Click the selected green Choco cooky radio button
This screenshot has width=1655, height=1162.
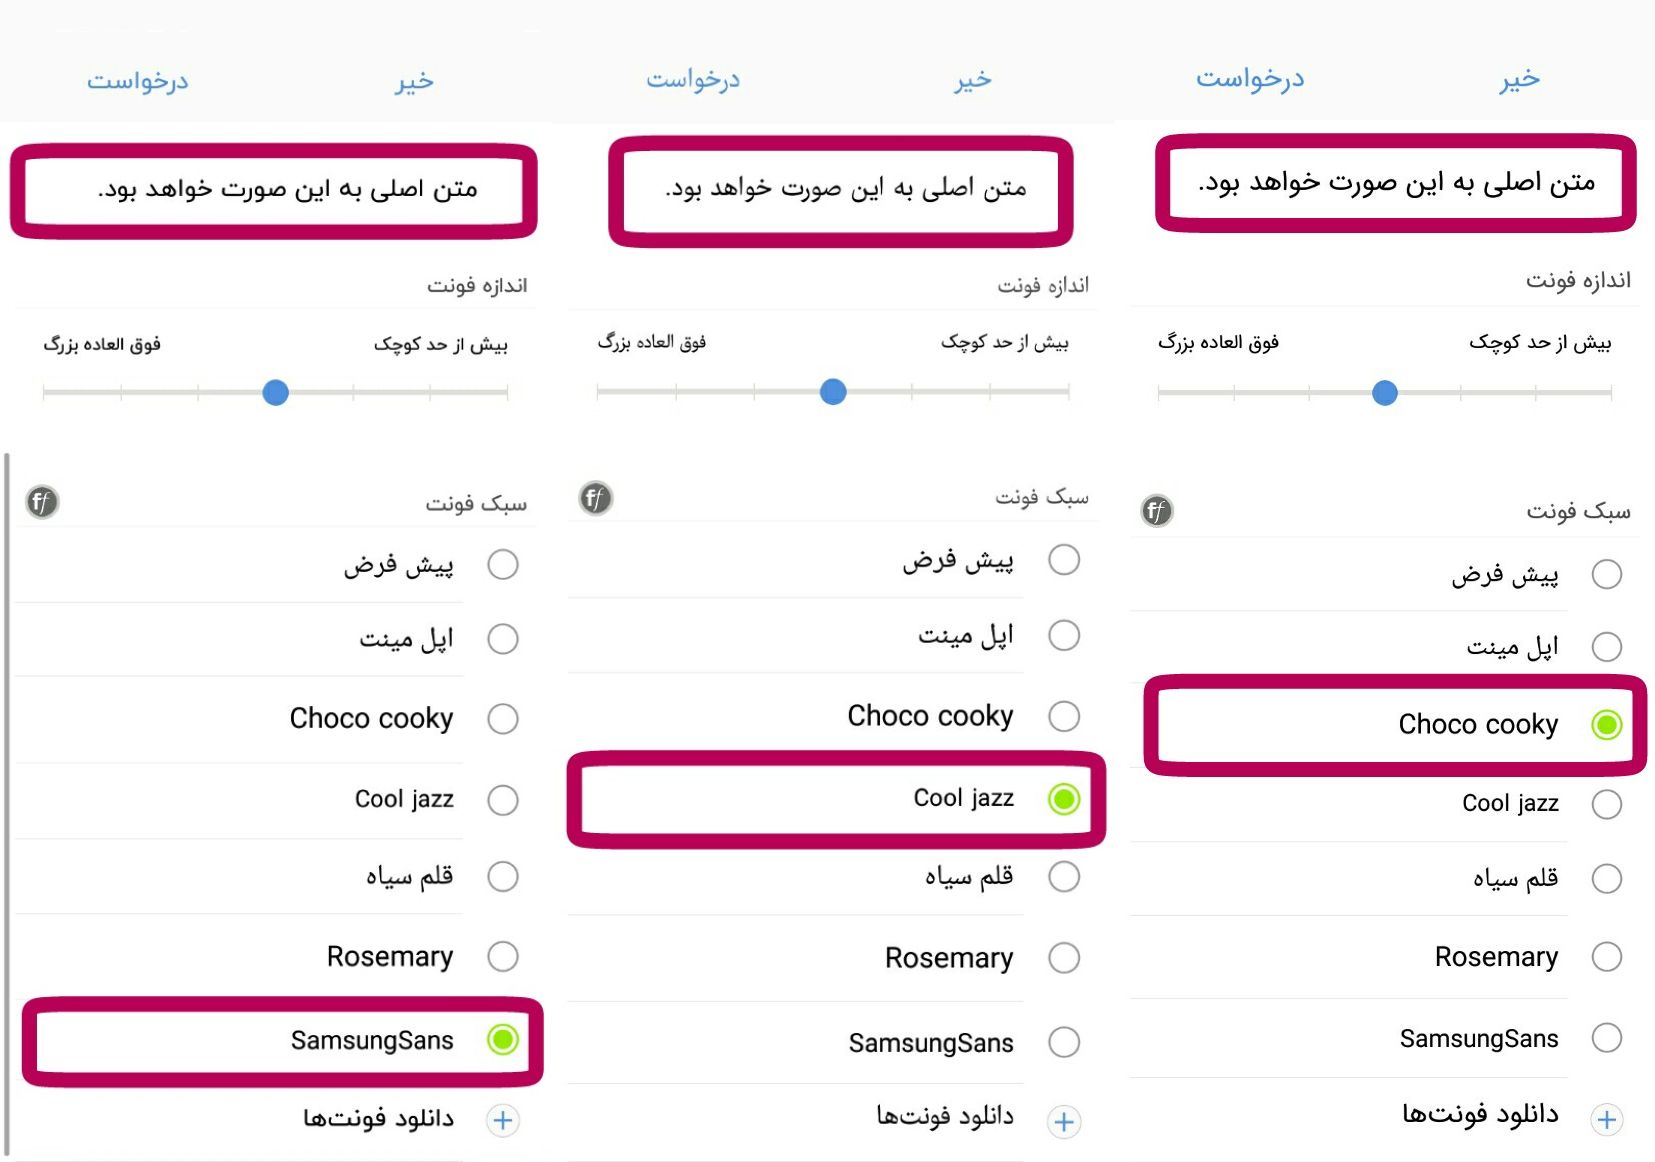pos(1606,725)
